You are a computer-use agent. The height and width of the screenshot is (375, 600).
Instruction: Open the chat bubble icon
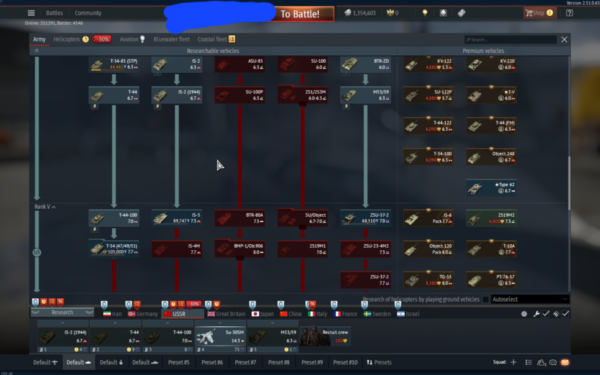pyautogui.click(x=553, y=362)
